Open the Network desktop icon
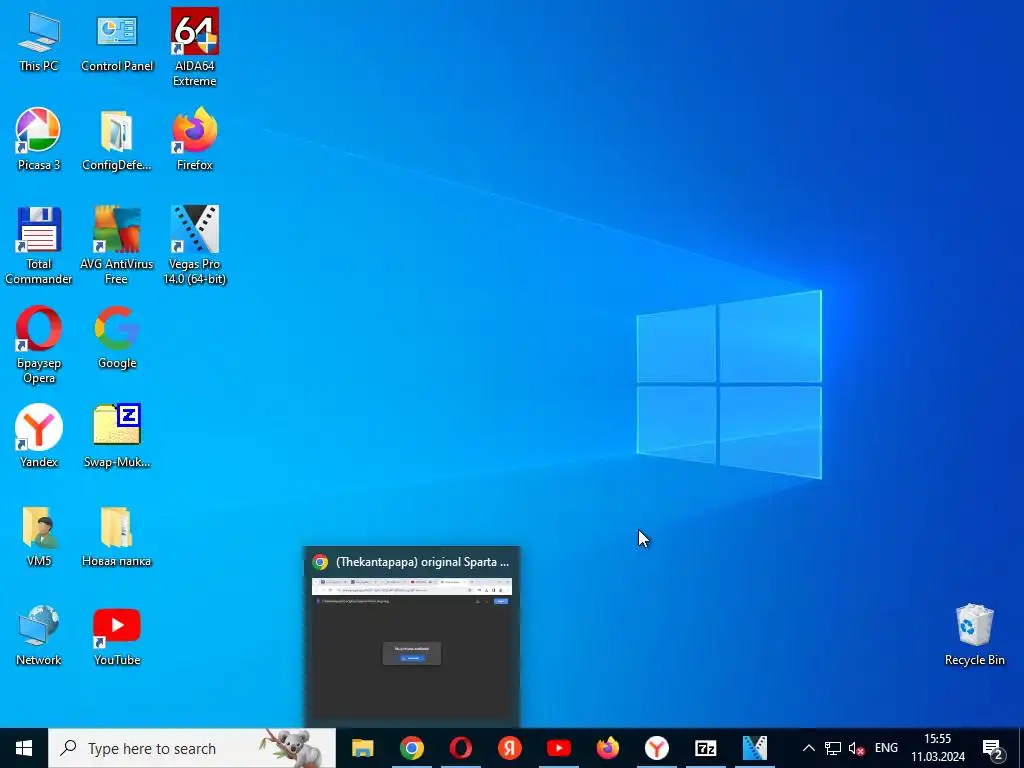This screenshot has height=768, width=1024. 39,635
